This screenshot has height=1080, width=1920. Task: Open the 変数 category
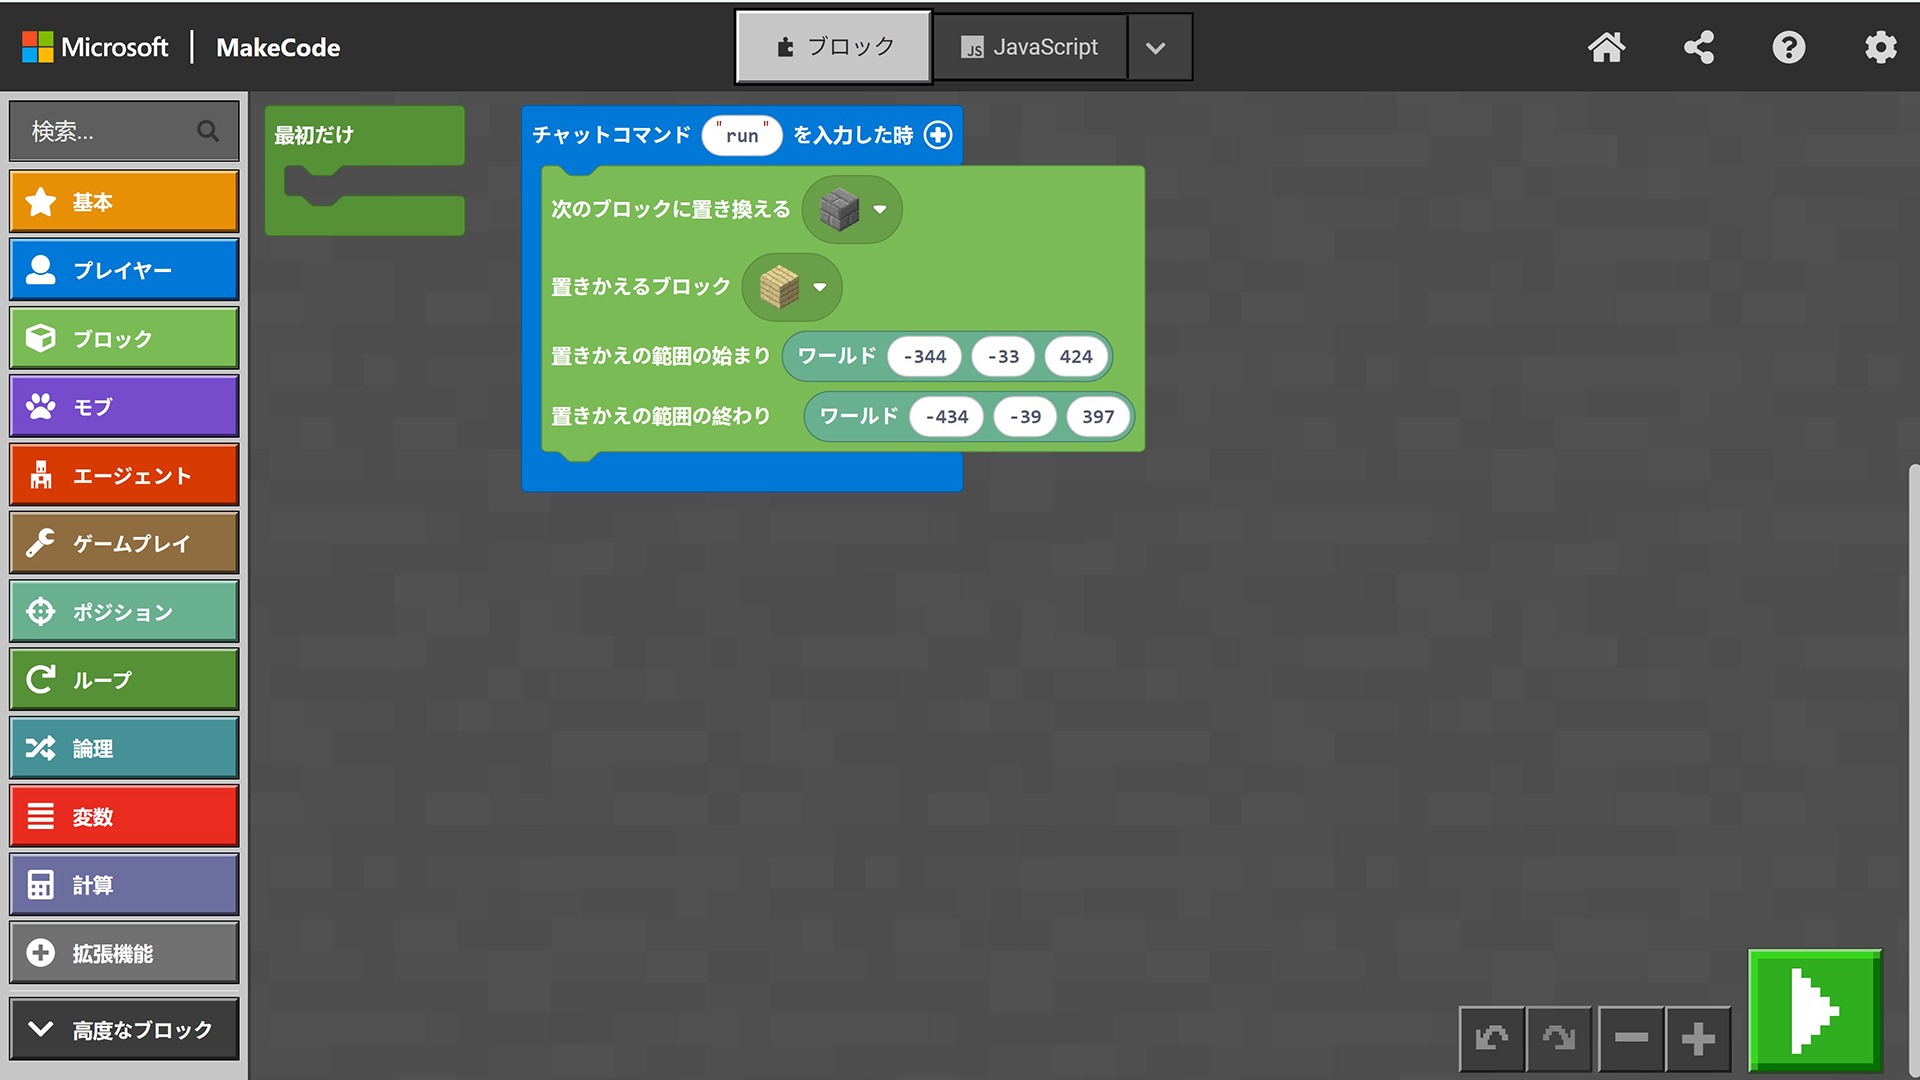(x=124, y=816)
